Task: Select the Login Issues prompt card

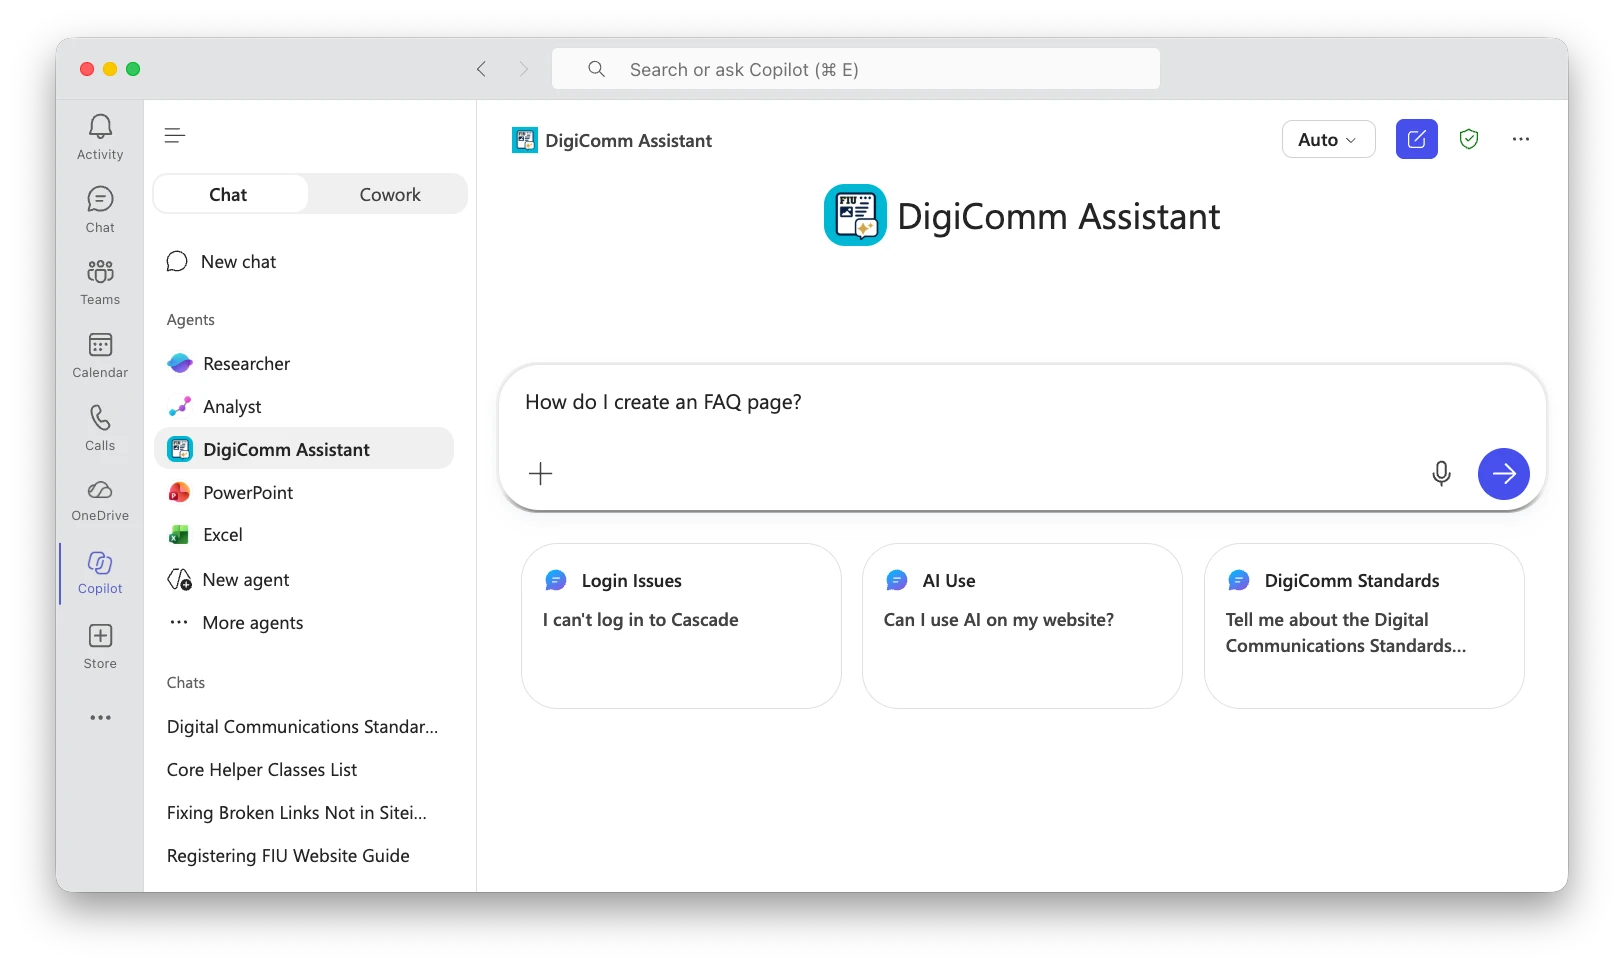Action: click(681, 626)
